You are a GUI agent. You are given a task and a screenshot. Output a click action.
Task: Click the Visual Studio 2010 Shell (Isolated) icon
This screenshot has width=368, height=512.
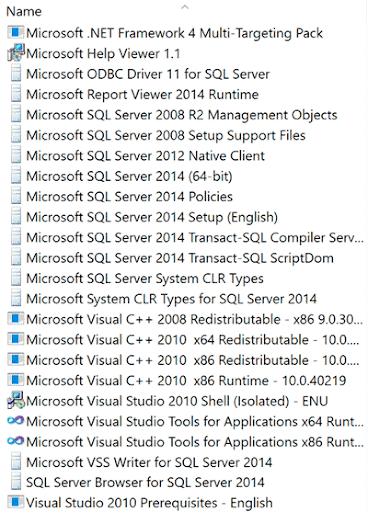coord(16,401)
